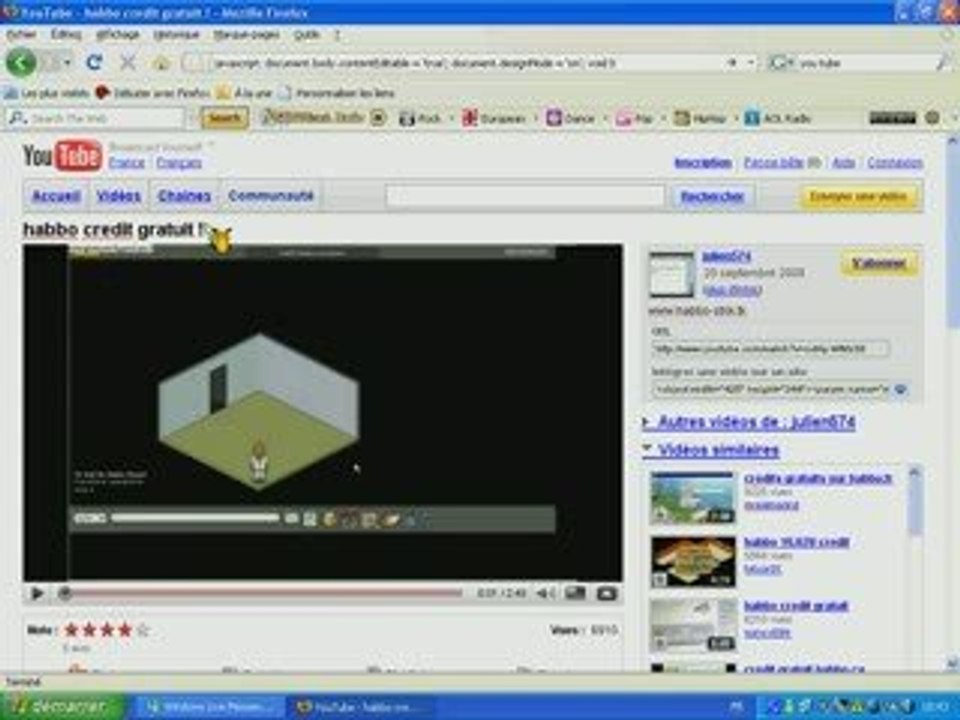Click the Windows Start button
This screenshot has width=960, height=720.
click(x=61, y=707)
